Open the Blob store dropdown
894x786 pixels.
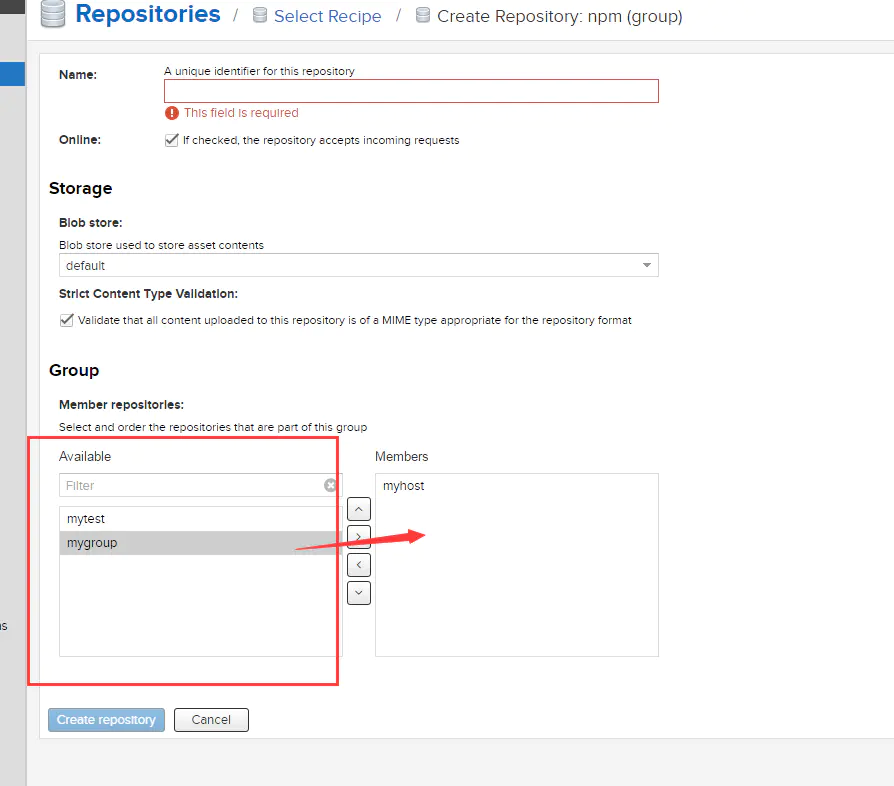(358, 266)
